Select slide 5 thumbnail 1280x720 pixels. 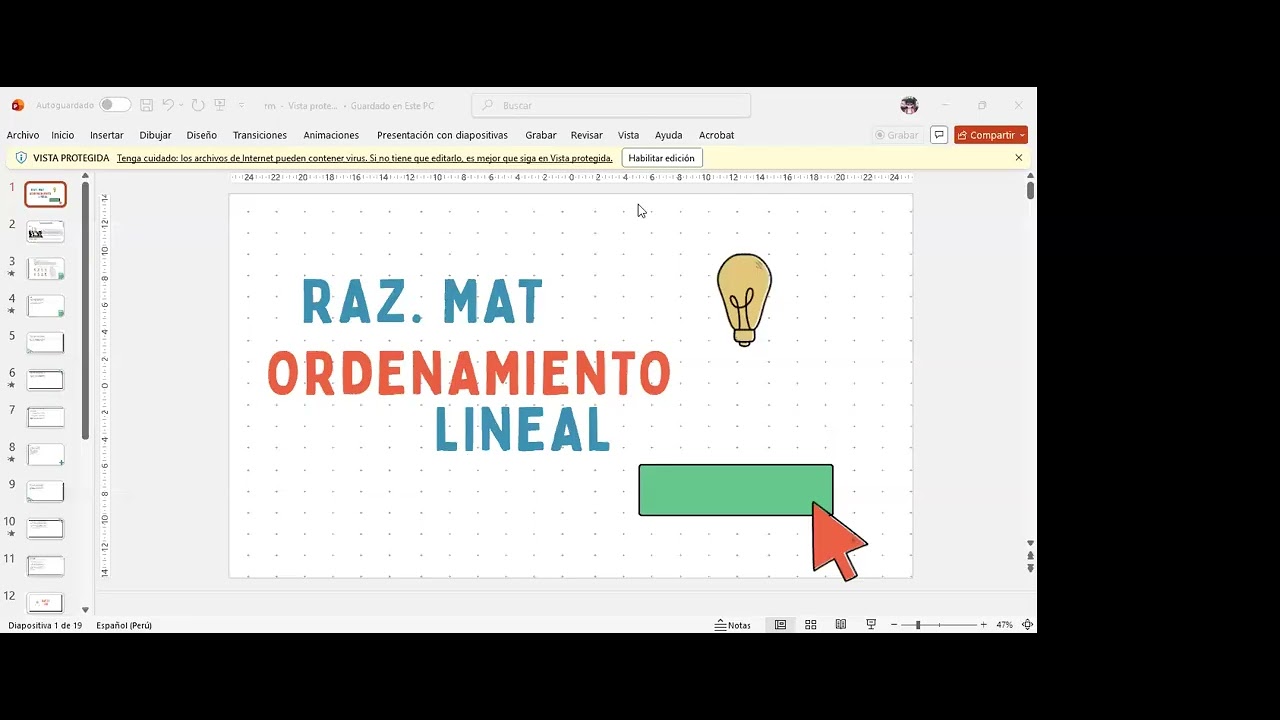[45, 342]
